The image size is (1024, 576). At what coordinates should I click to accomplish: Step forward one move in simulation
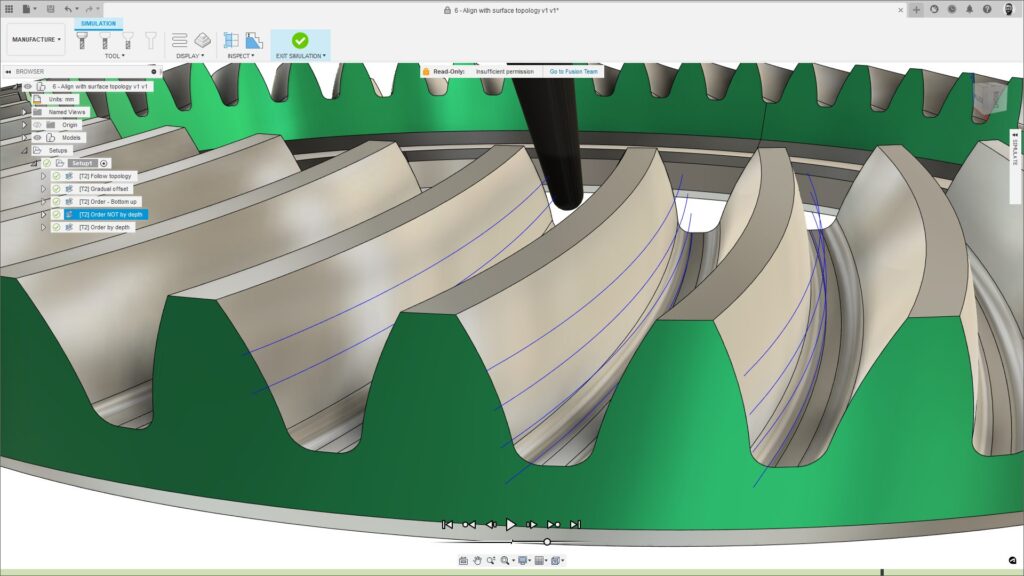tap(532, 524)
